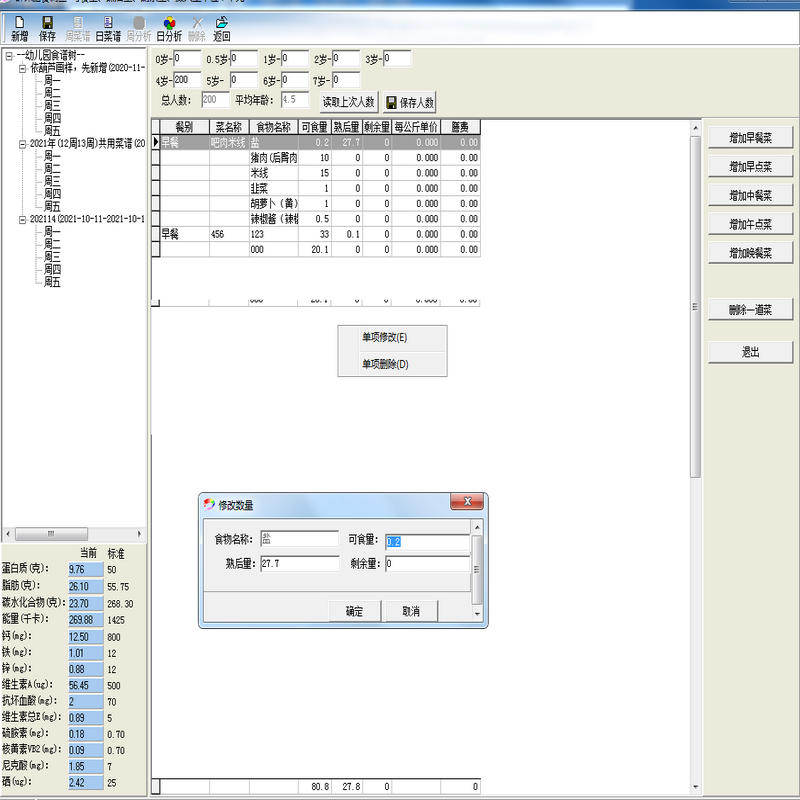Click the 增加午点菜 button
Screen dimensions: 800x800
(751, 224)
